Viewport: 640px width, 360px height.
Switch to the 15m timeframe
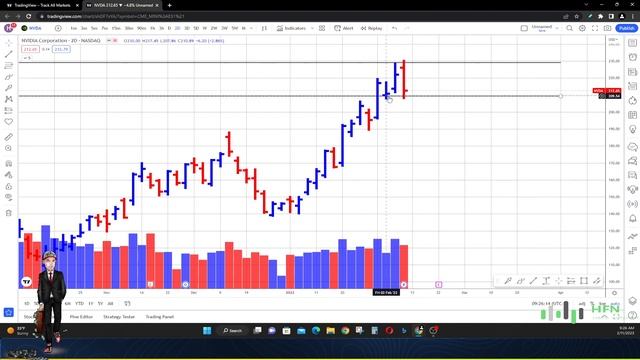click(x=116, y=28)
